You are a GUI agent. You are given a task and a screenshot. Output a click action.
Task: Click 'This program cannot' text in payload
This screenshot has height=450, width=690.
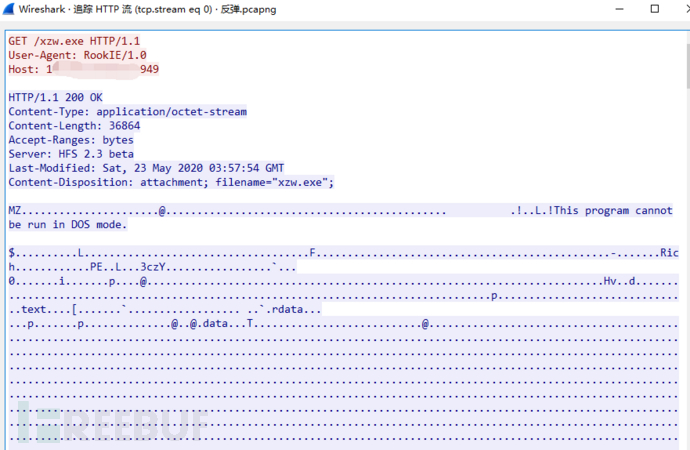tap(613, 210)
